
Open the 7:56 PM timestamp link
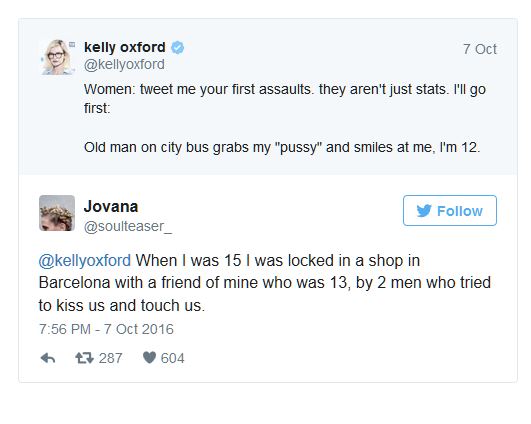106,329
